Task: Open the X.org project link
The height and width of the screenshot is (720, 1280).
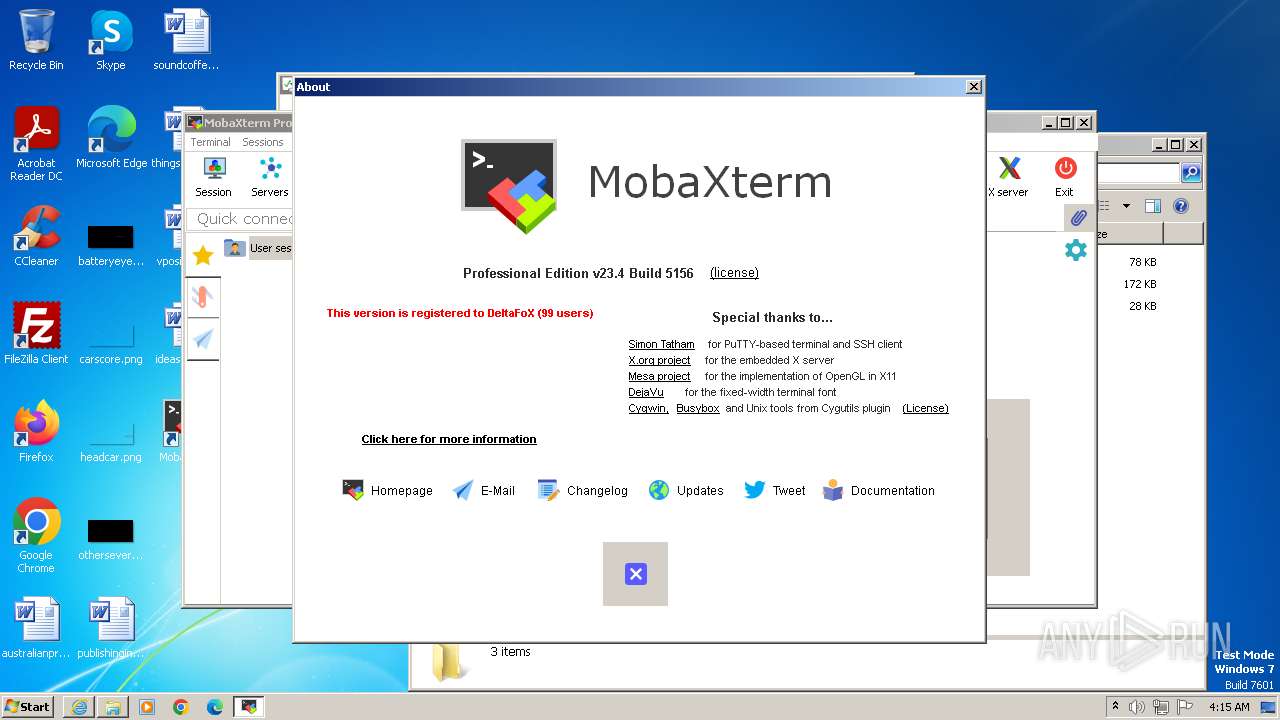Action: (x=659, y=360)
